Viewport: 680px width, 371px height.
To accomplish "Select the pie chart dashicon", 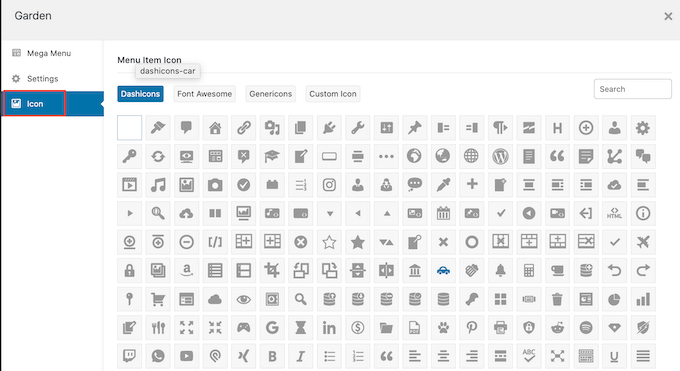I will [614, 299].
